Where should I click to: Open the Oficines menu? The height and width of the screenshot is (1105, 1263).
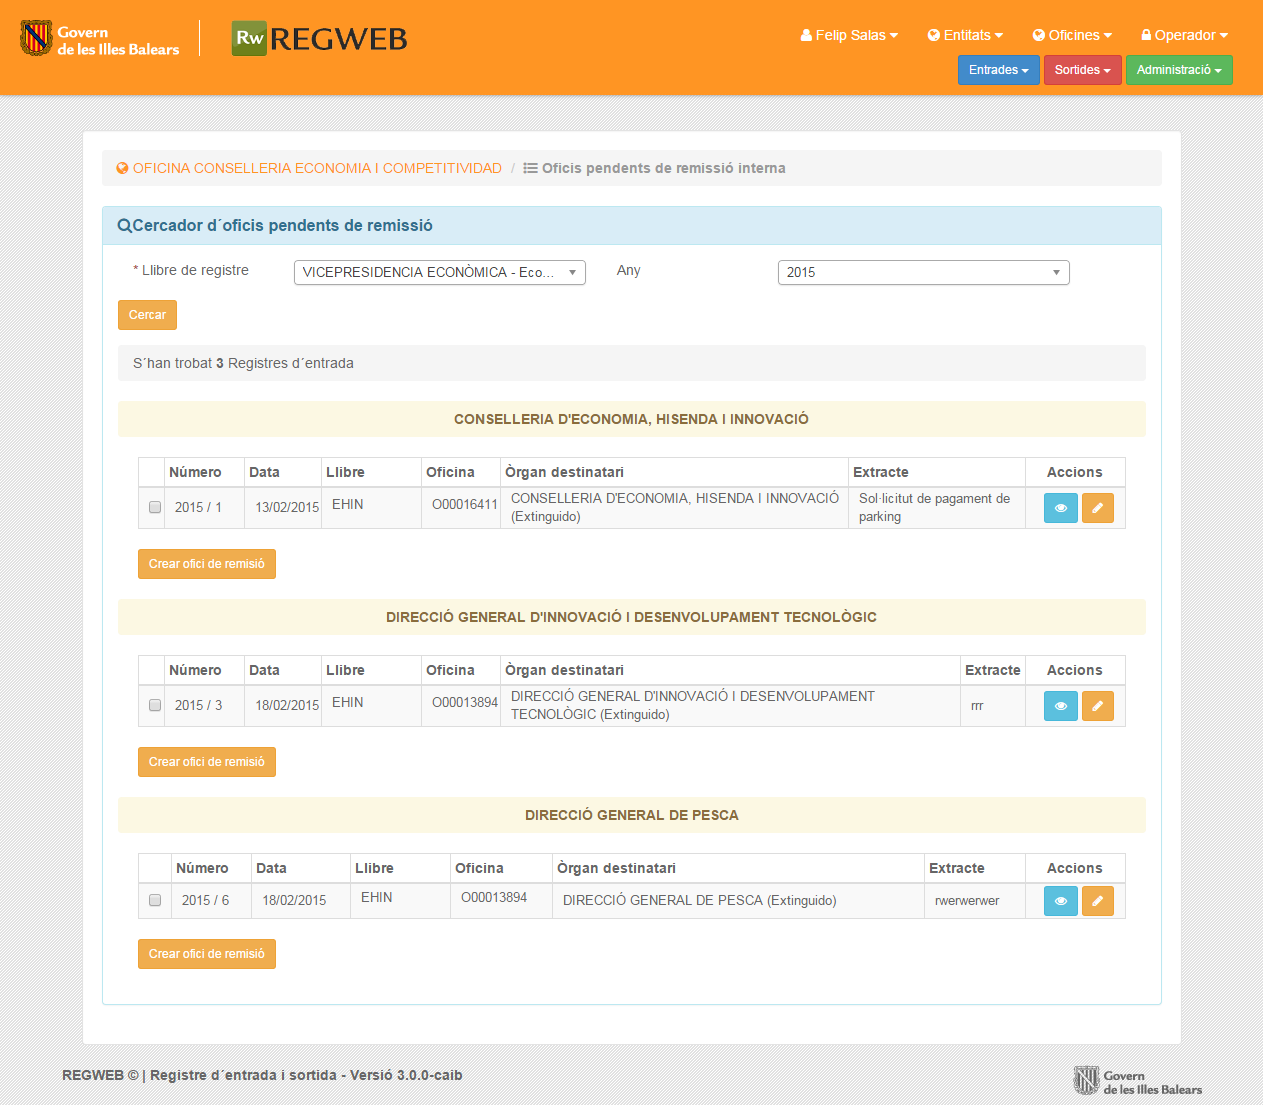pyautogui.click(x=1072, y=35)
